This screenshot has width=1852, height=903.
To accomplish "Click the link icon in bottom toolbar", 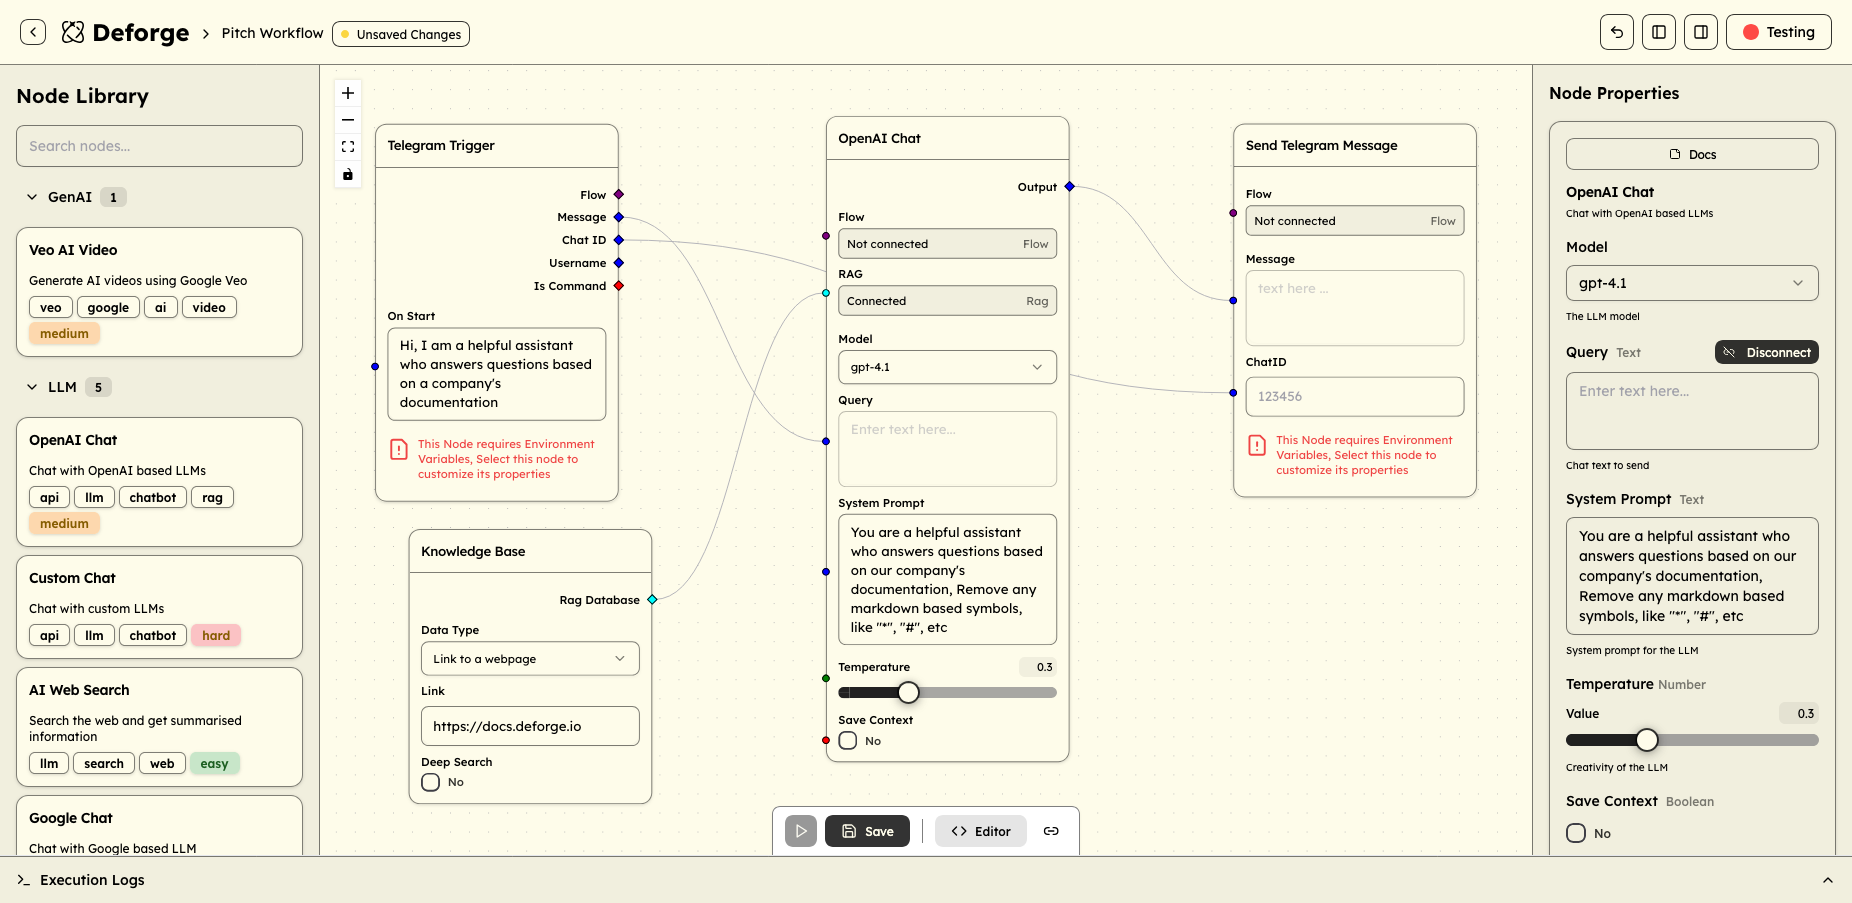I will point(1051,831).
